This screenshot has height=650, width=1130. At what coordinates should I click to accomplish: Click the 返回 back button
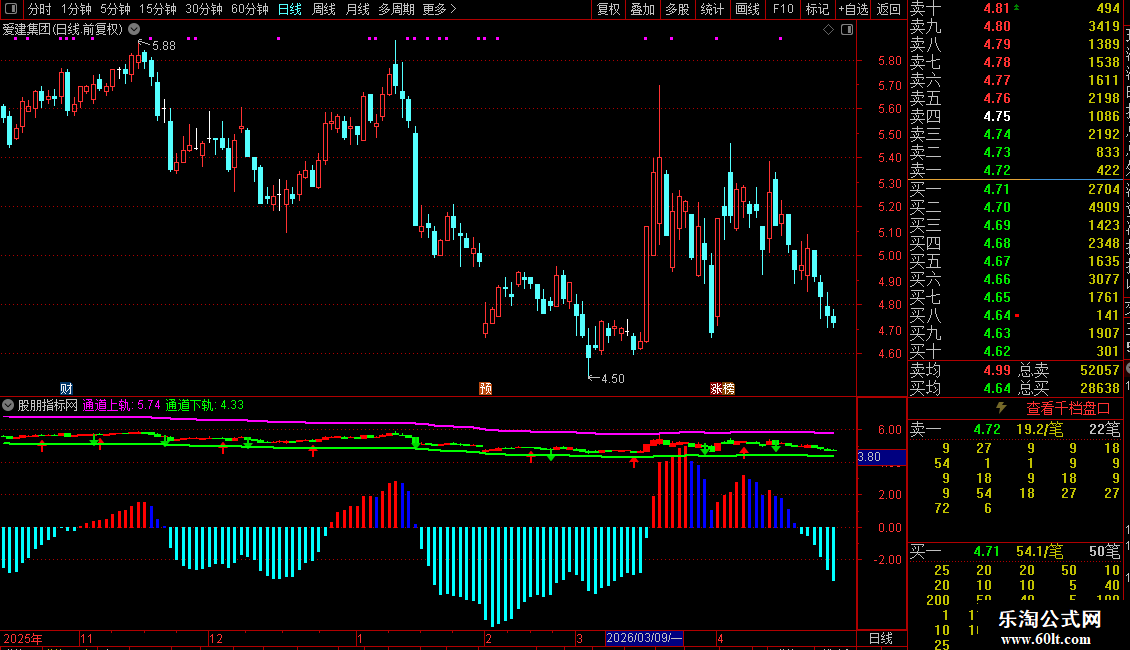tap(889, 9)
